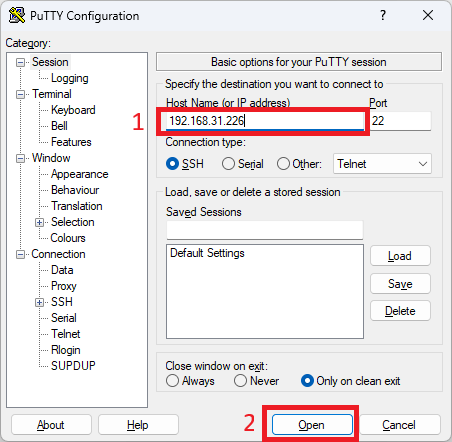The image size is (452, 442).
Task: Set close window on exit to Always
Action: tap(172, 381)
